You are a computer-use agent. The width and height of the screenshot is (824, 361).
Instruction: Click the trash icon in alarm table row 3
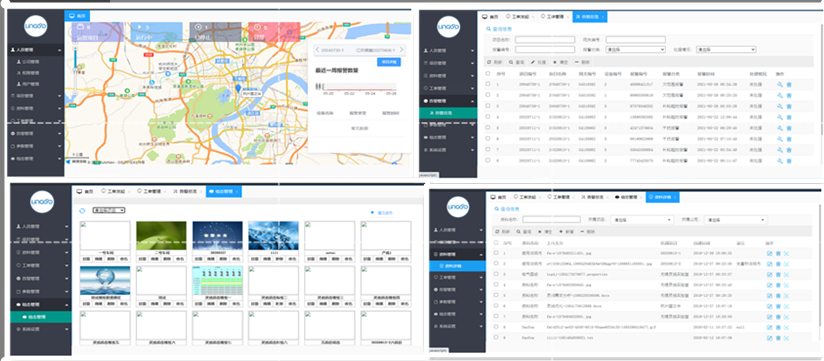click(788, 106)
